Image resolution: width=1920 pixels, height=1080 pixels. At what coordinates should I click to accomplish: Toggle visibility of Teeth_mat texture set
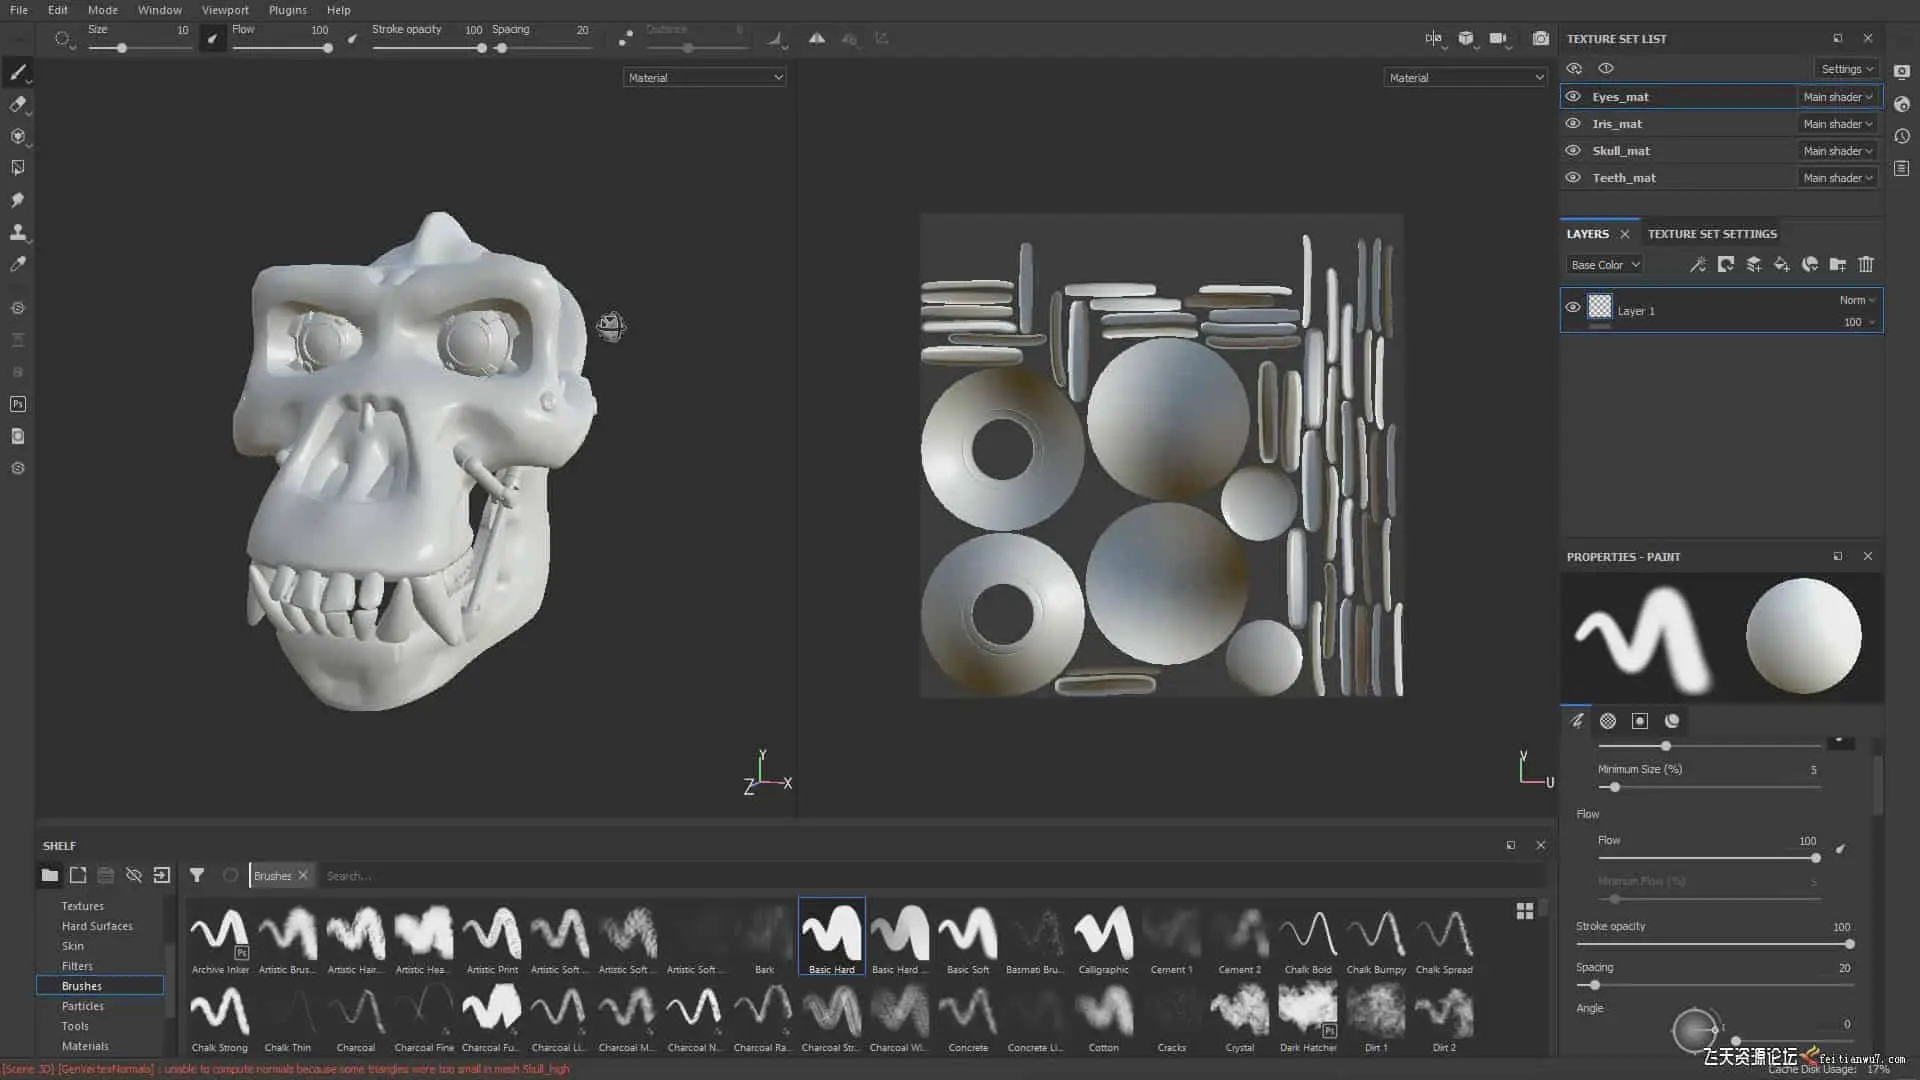1573,178
